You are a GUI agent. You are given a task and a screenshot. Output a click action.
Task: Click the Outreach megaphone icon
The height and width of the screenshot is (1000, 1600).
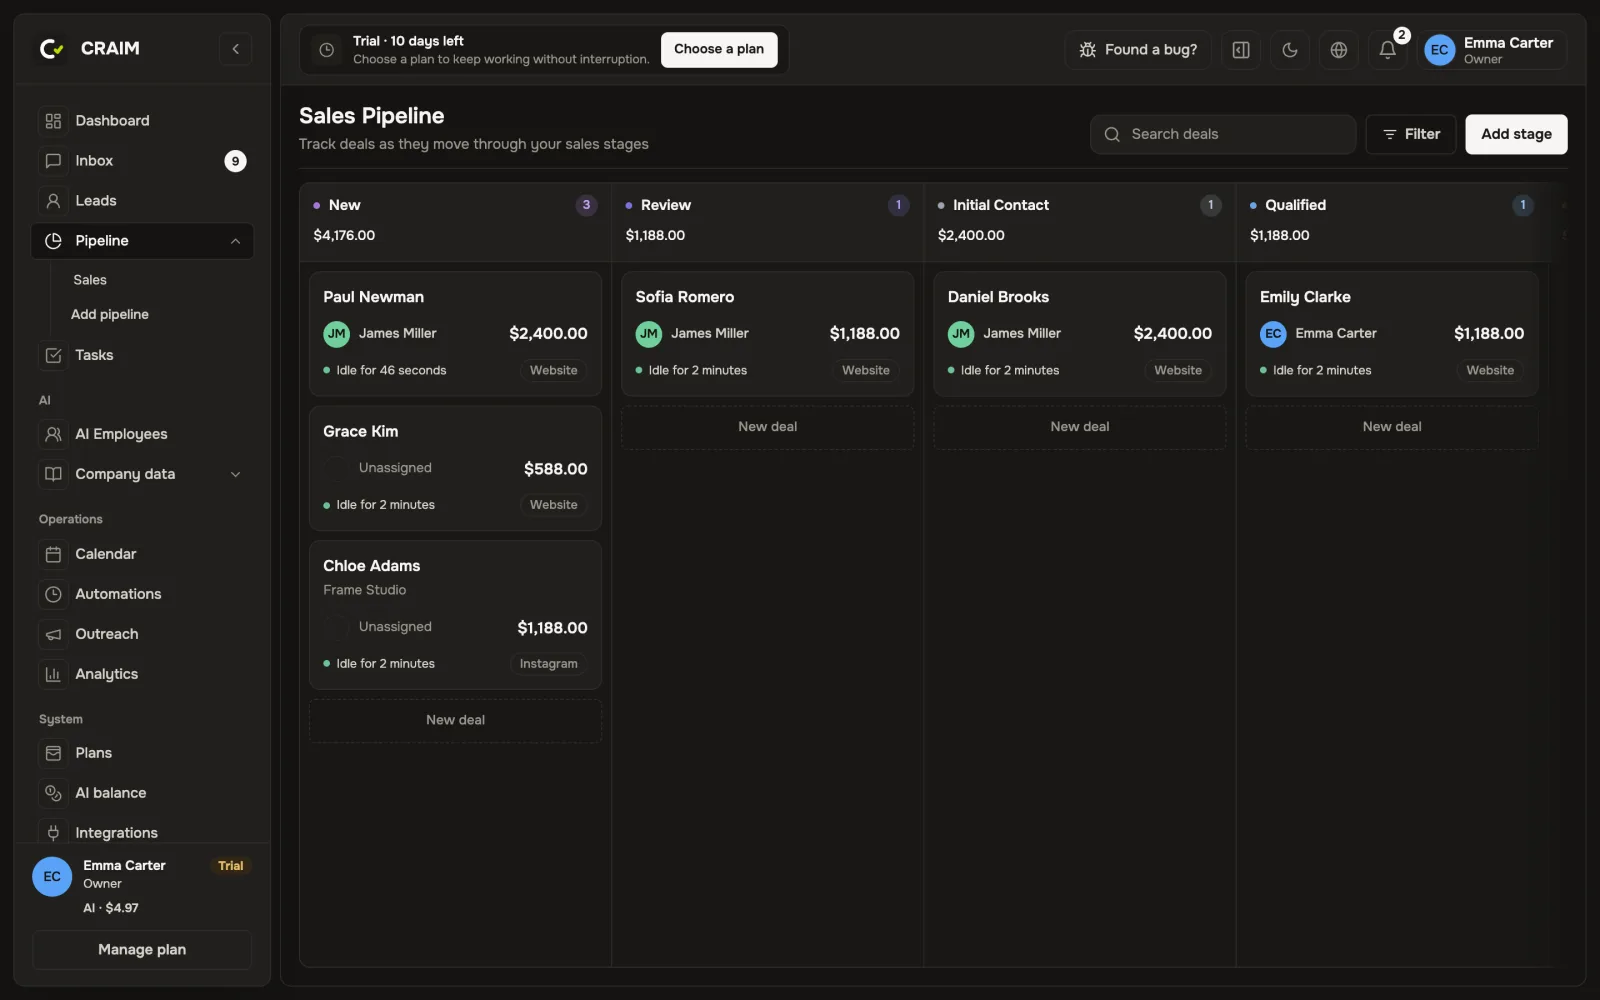pyautogui.click(x=53, y=634)
